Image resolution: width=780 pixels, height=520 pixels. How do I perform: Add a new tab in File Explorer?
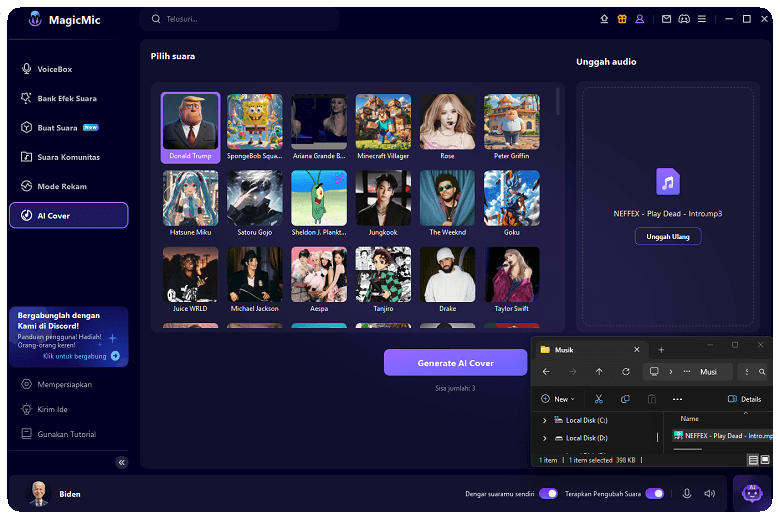pyautogui.click(x=661, y=350)
